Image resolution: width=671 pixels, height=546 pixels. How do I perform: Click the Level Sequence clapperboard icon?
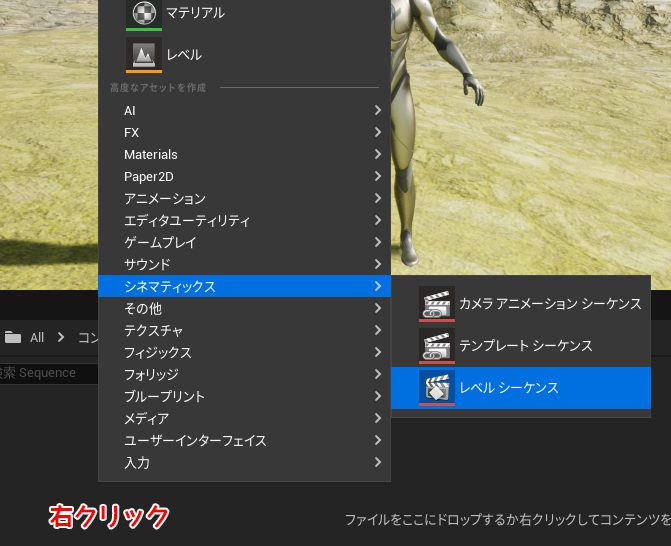437,387
